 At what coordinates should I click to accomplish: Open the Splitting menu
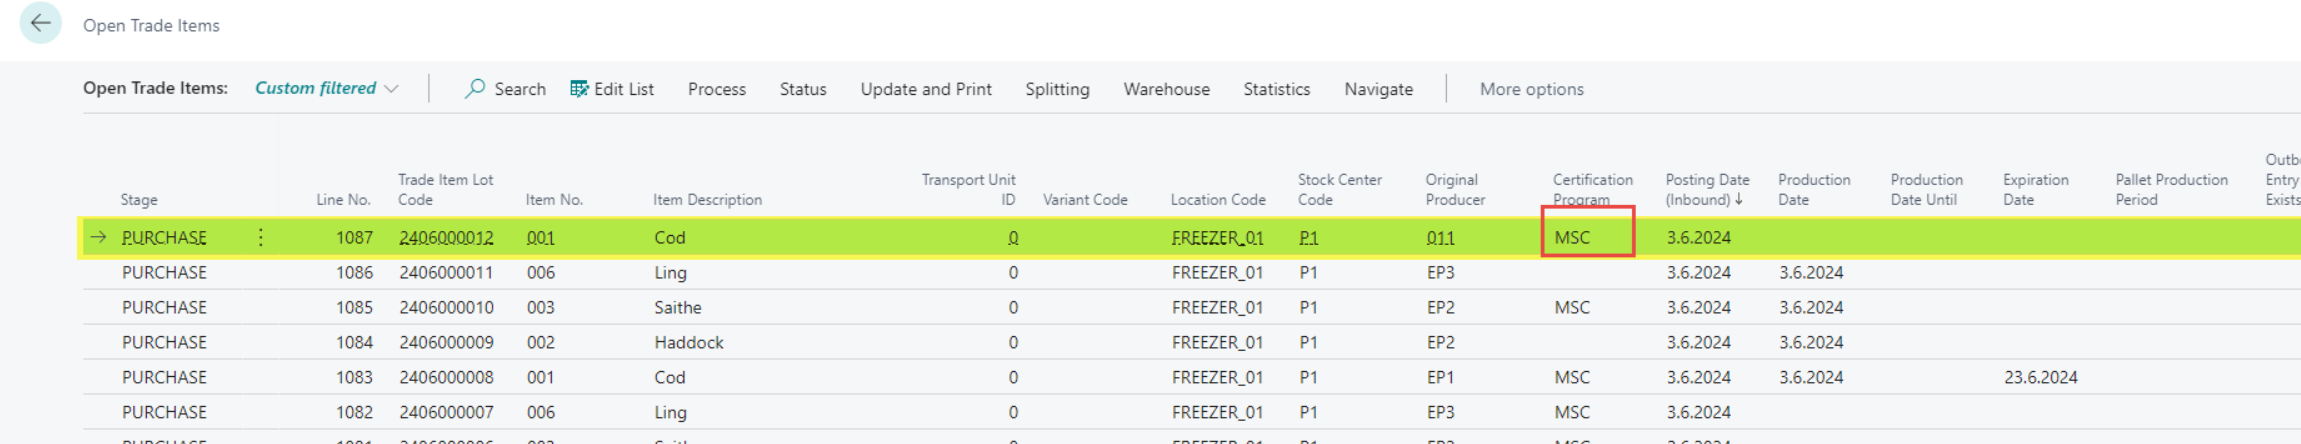point(1057,89)
